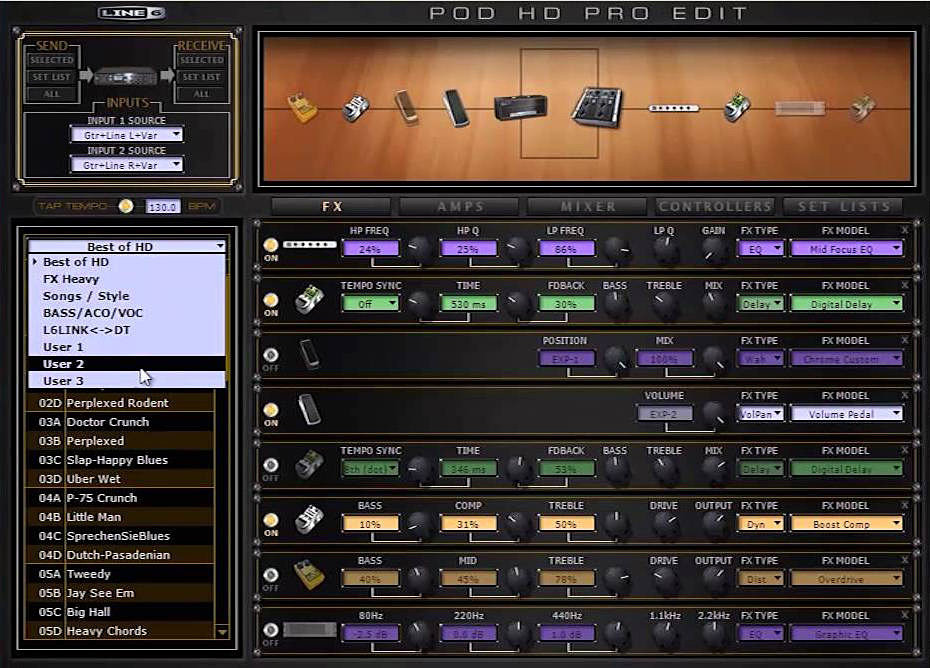Enable the Overdrive effect

[x=270, y=575]
